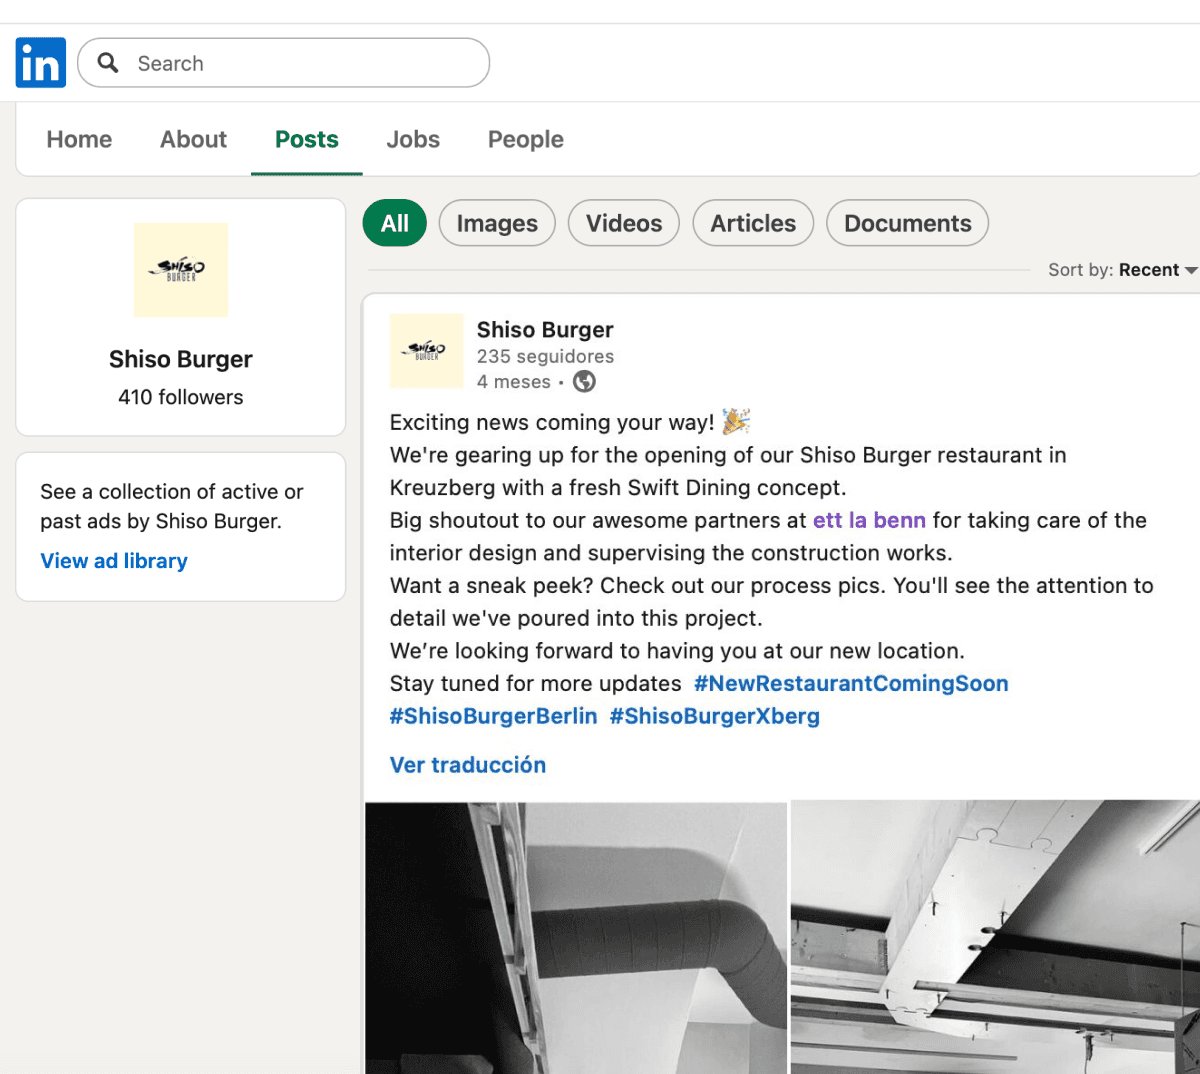Viewport: 1200px width, 1074px height.
Task: Select the All filter chip
Action: click(x=395, y=223)
